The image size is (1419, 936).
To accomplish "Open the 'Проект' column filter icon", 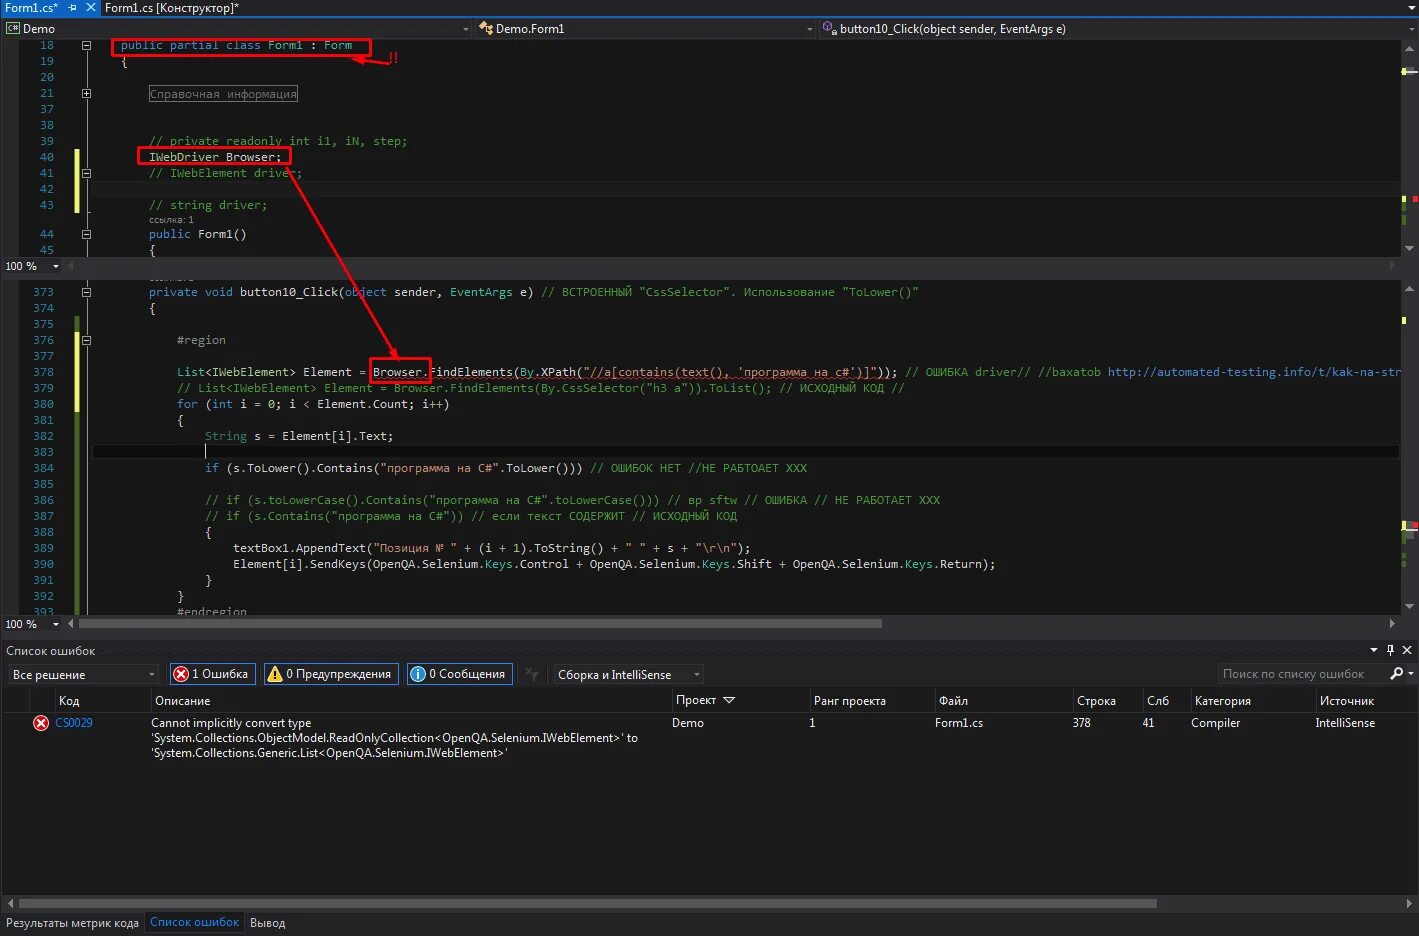I will 729,700.
